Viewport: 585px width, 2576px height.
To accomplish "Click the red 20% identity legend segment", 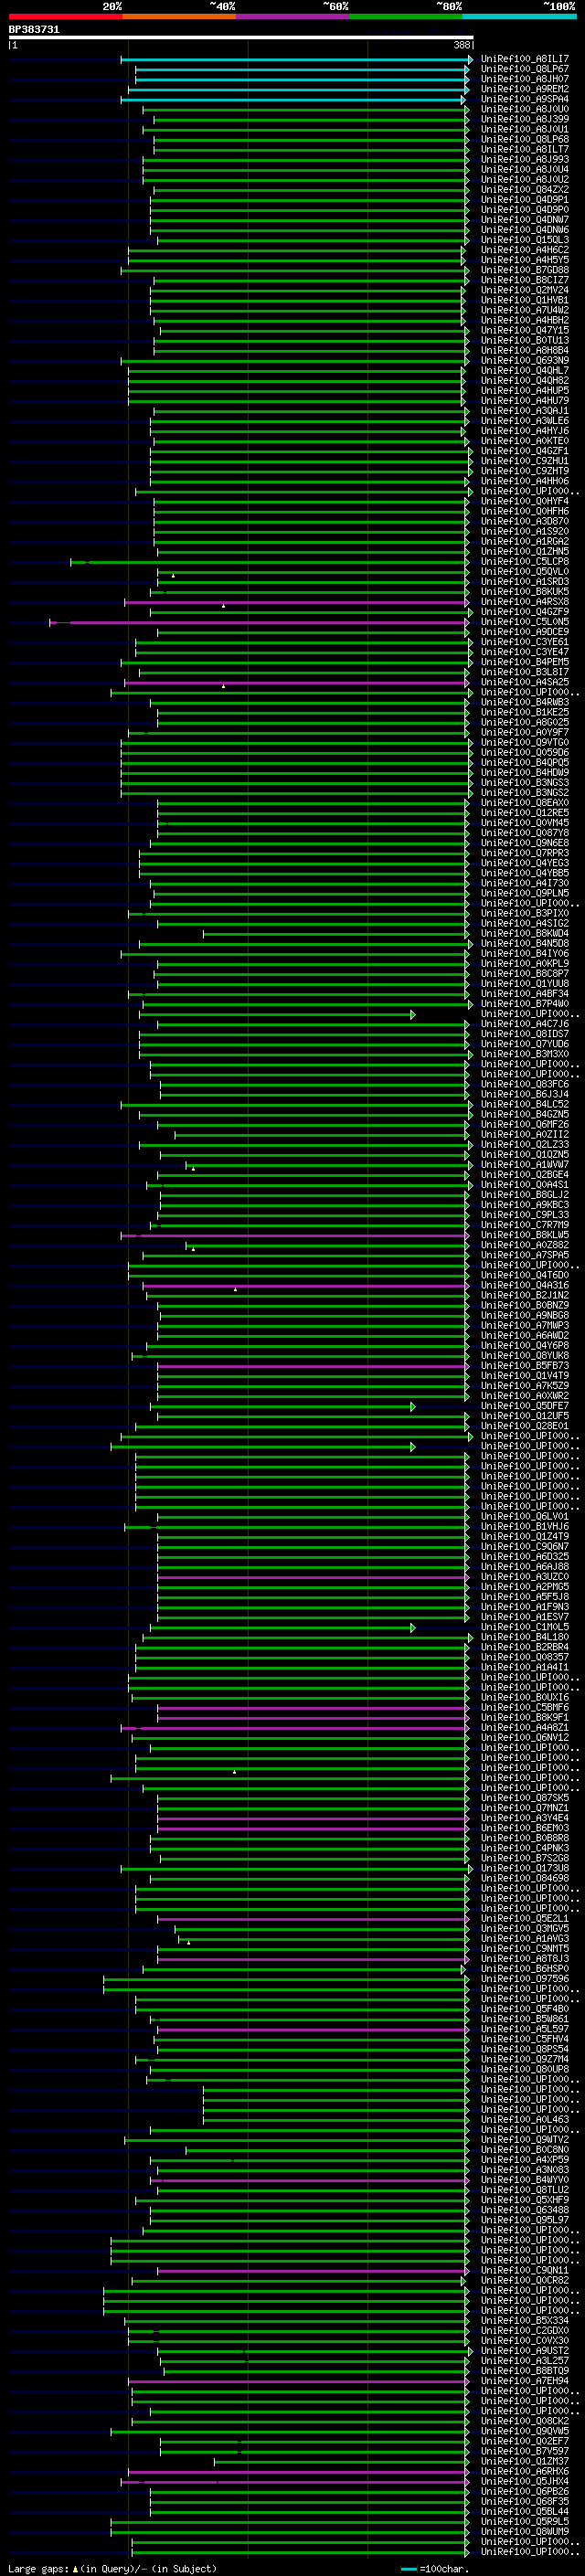I will 65,16.
